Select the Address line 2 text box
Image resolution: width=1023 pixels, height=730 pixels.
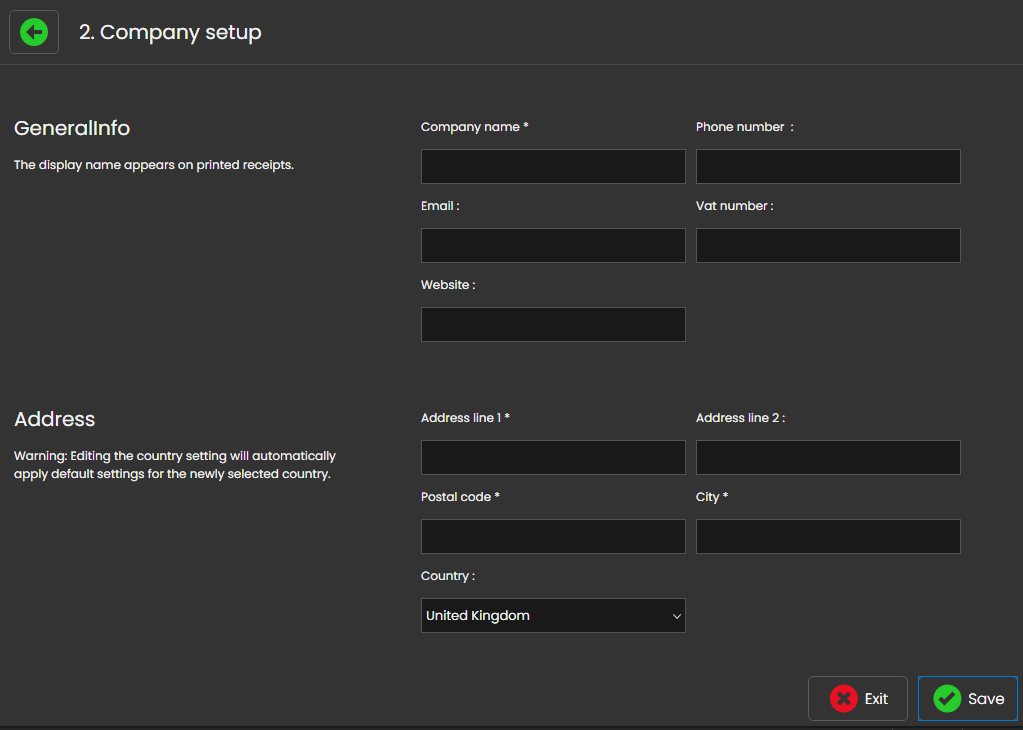[x=828, y=458]
